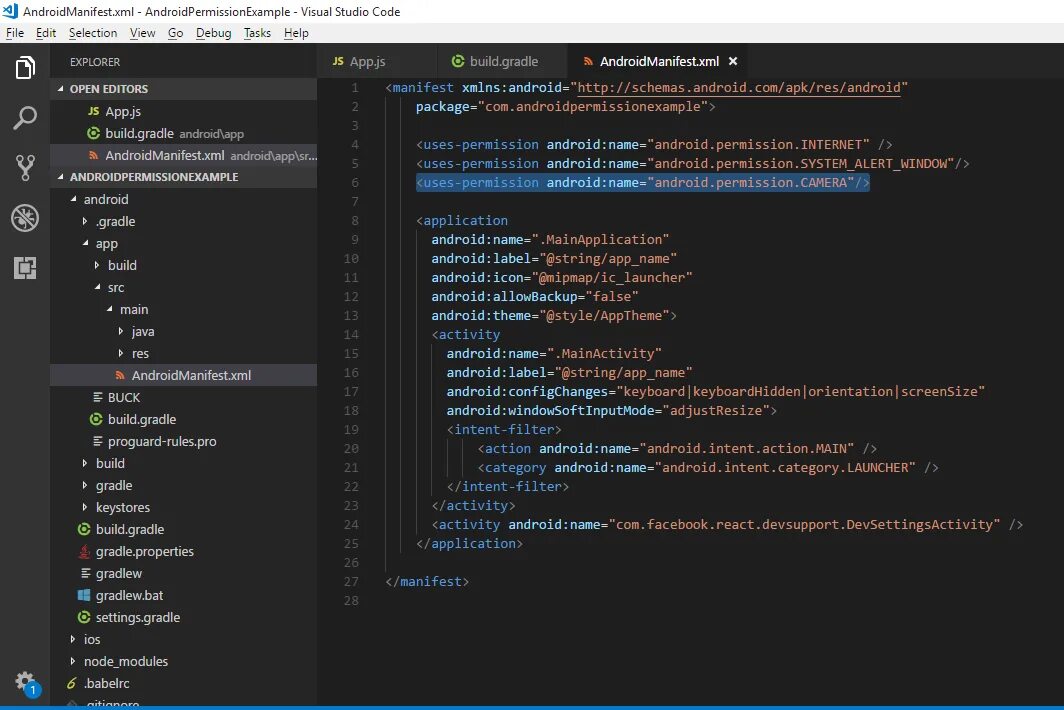Click the babel icon next to .babelrc
The image size is (1064, 710).
(72, 684)
